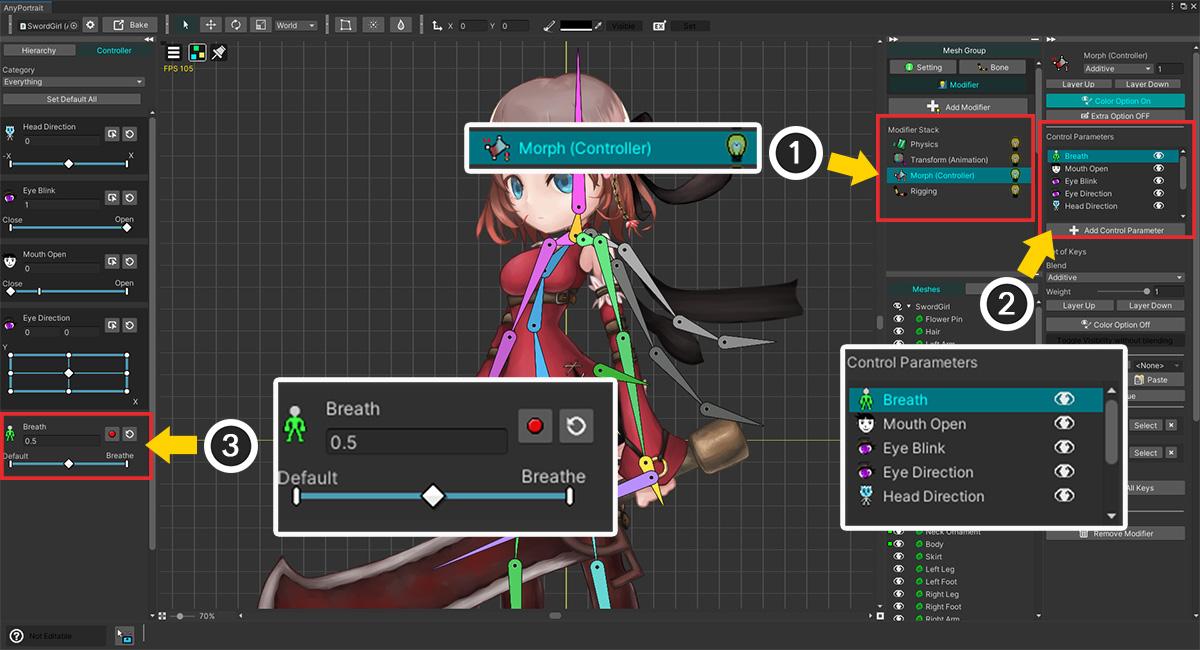
Task: Click the Head Direction slider track
Action: [x=68, y=163]
